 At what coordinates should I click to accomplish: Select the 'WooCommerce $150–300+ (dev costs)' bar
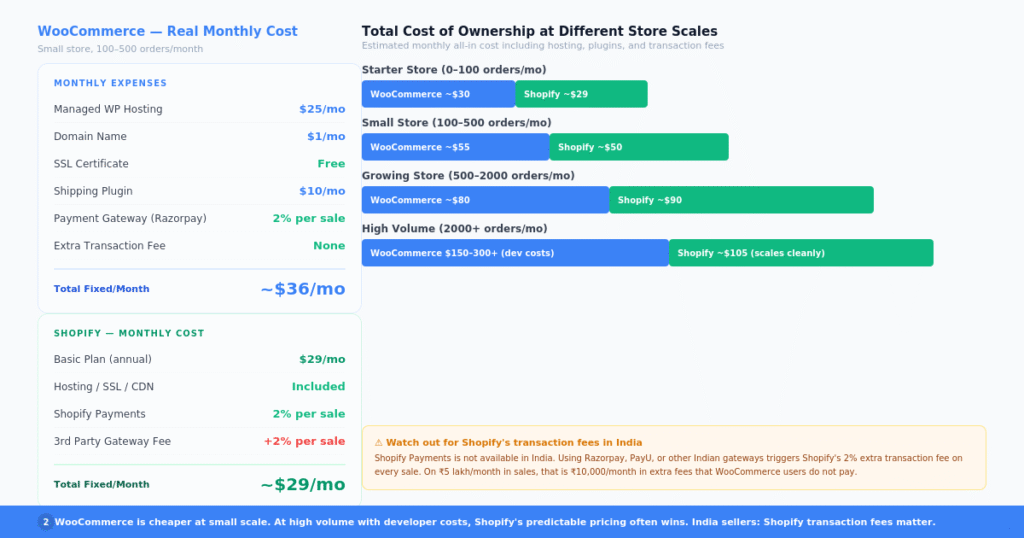515,253
